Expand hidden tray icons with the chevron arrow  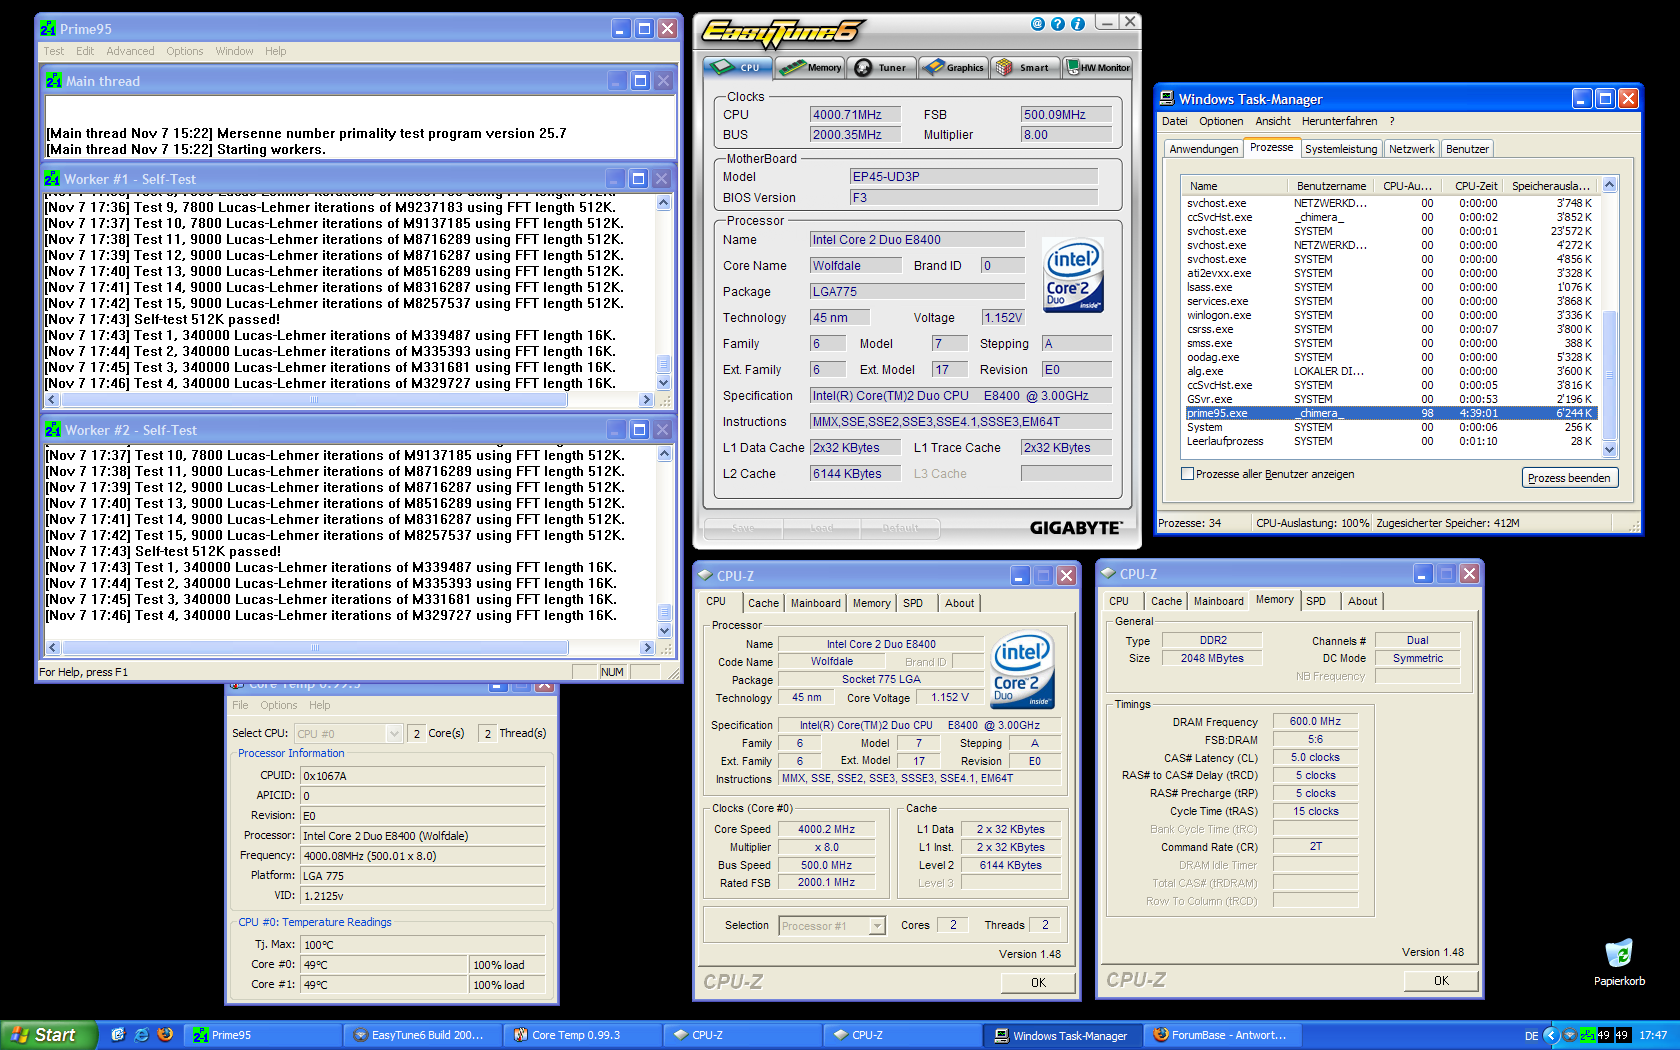pos(1552,1035)
